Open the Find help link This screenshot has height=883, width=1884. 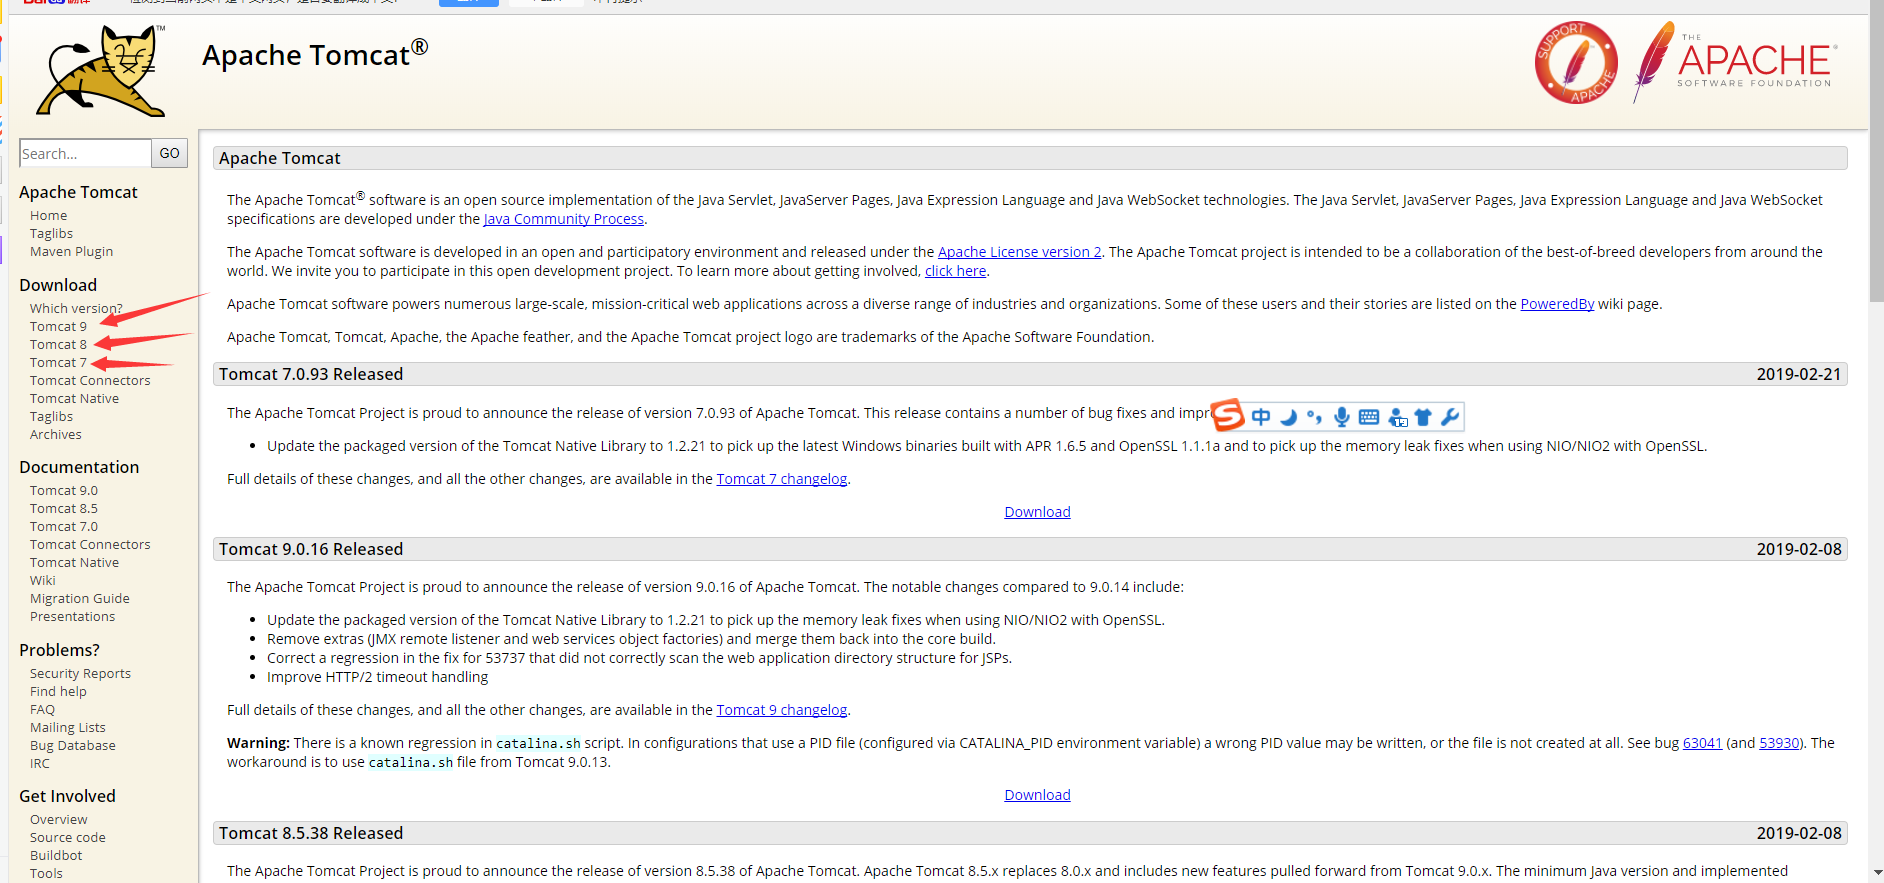(x=58, y=691)
